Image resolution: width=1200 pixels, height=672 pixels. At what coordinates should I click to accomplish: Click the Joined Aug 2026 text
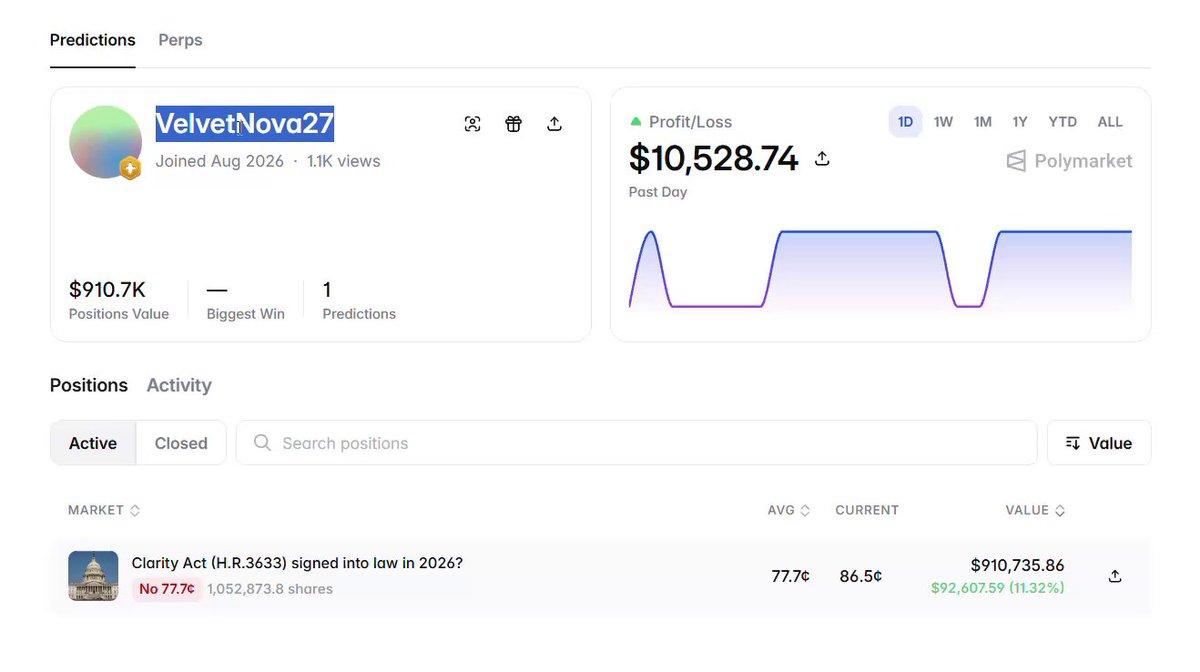(220, 161)
